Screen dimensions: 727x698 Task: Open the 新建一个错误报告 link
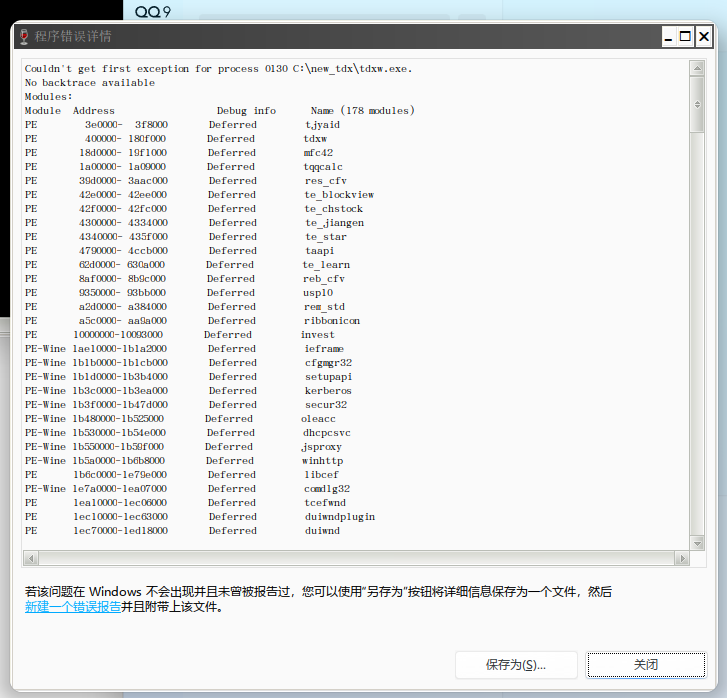point(73,607)
